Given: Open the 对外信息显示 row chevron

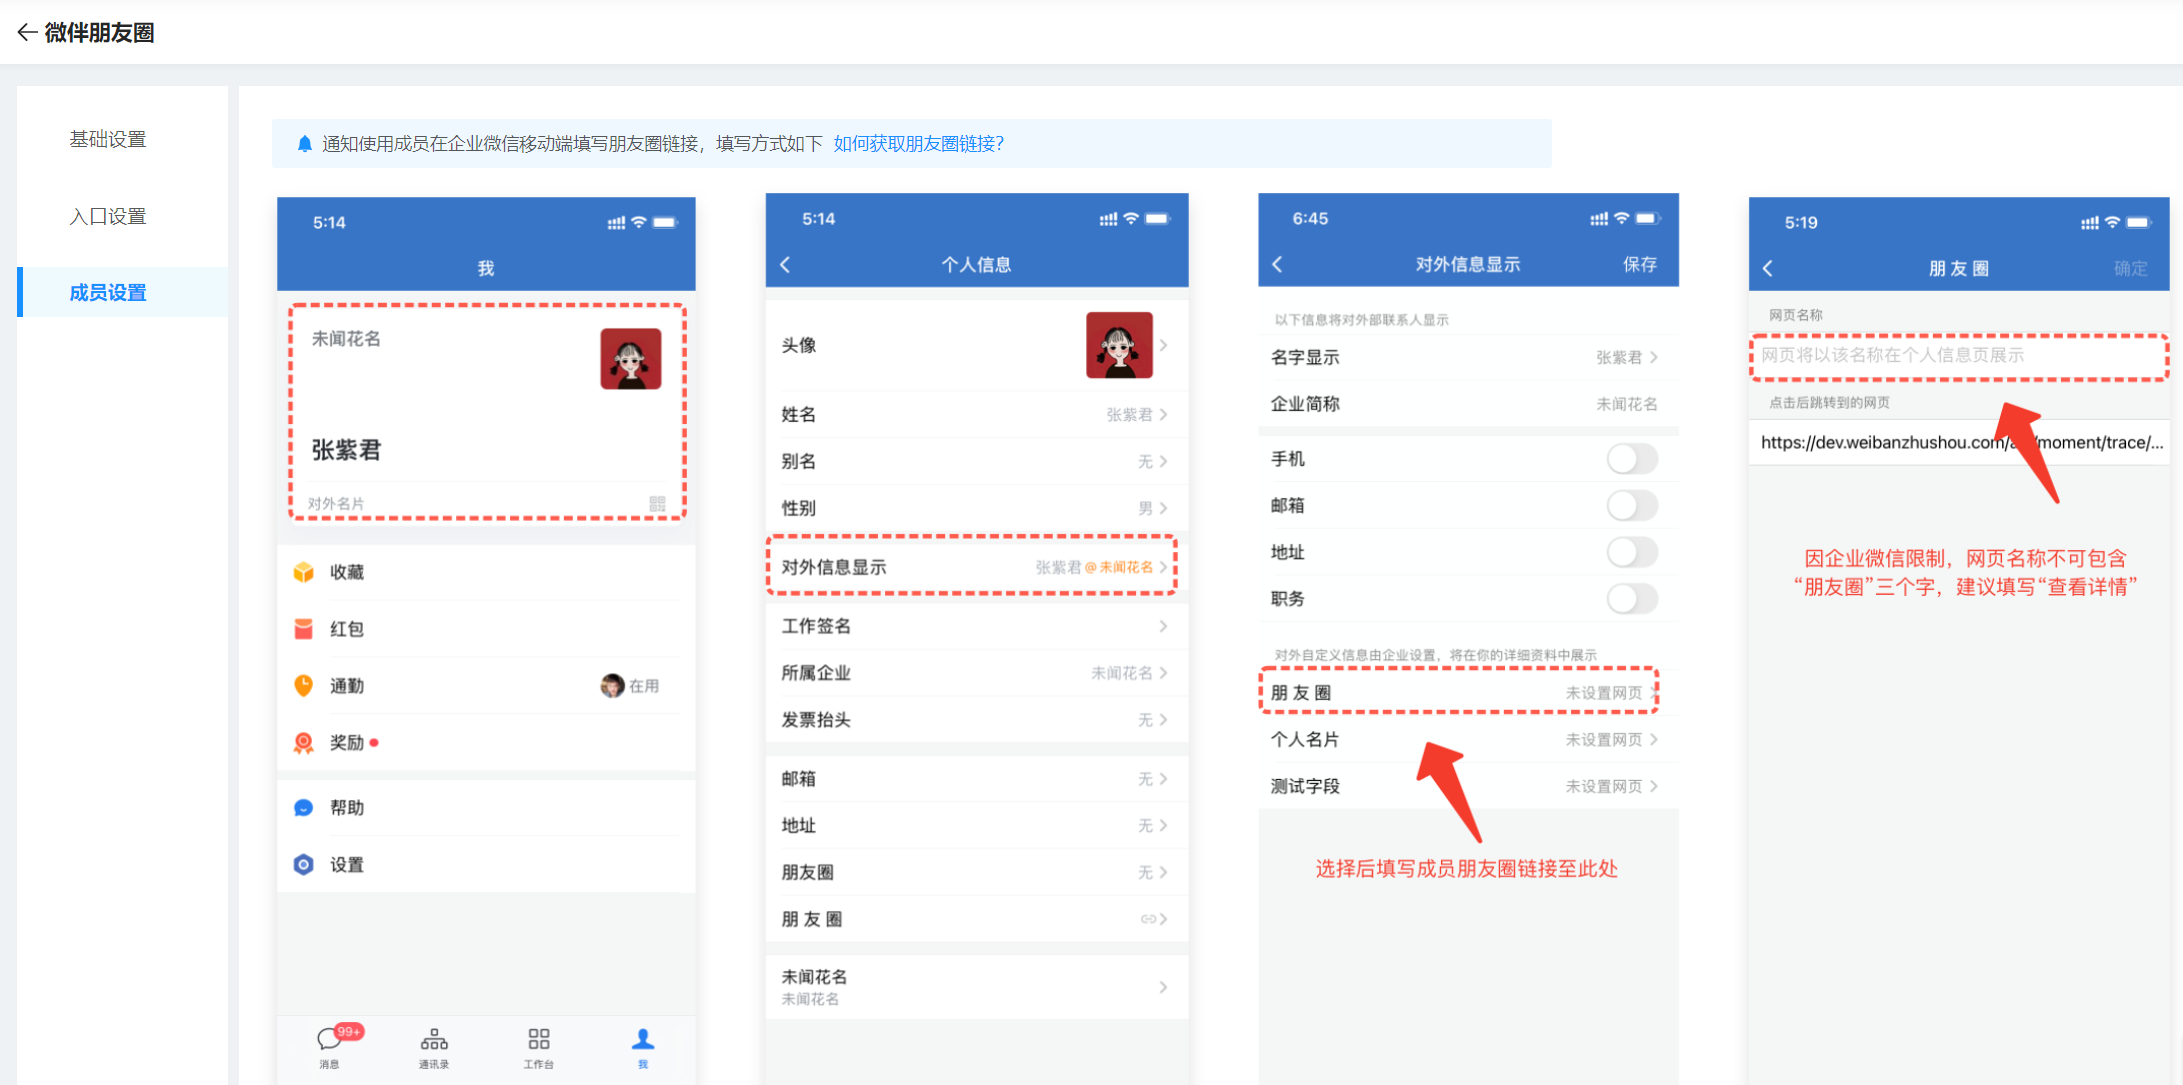Looking at the screenshot, I should [x=1163, y=567].
